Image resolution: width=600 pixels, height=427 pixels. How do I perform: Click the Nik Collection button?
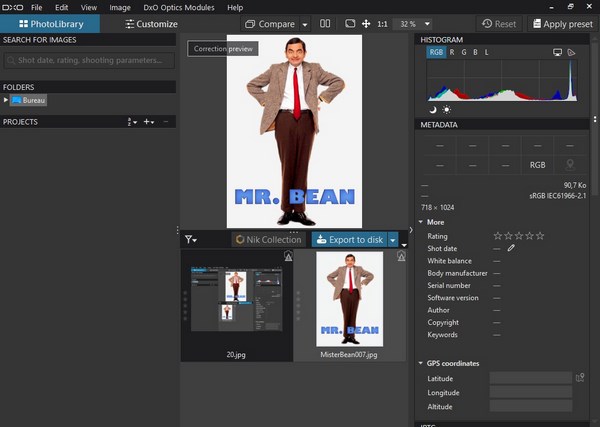click(x=269, y=240)
